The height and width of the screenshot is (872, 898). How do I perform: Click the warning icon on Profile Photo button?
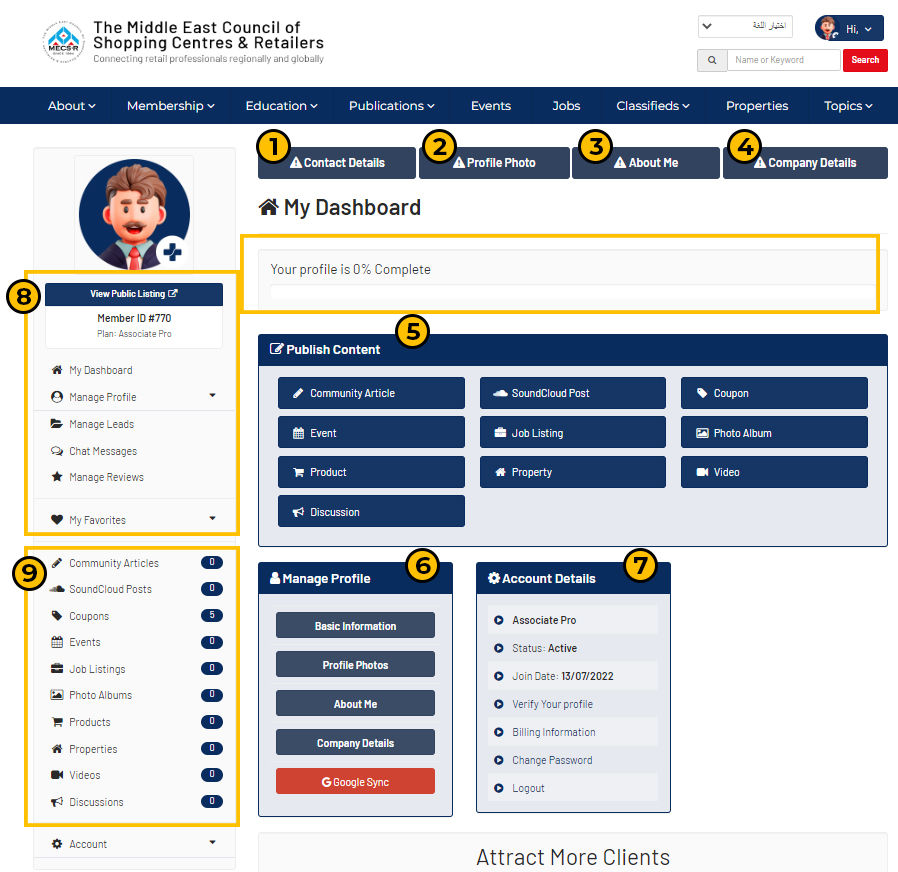pos(459,163)
